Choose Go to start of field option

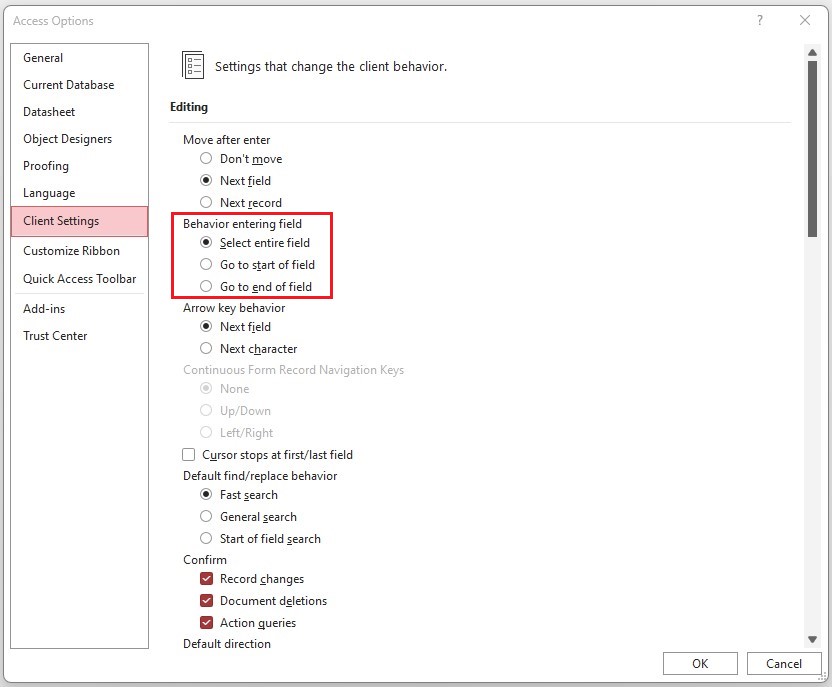206,265
